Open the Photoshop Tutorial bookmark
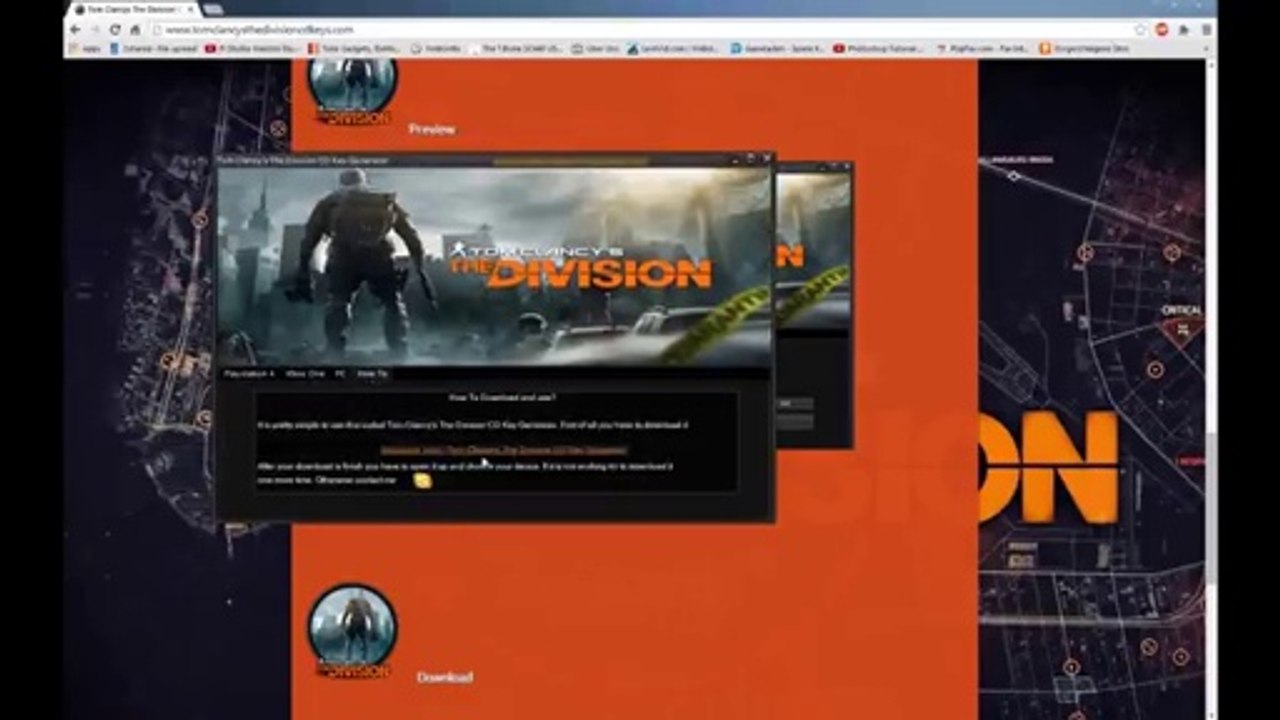The height and width of the screenshot is (720, 1280). [x=878, y=48]
